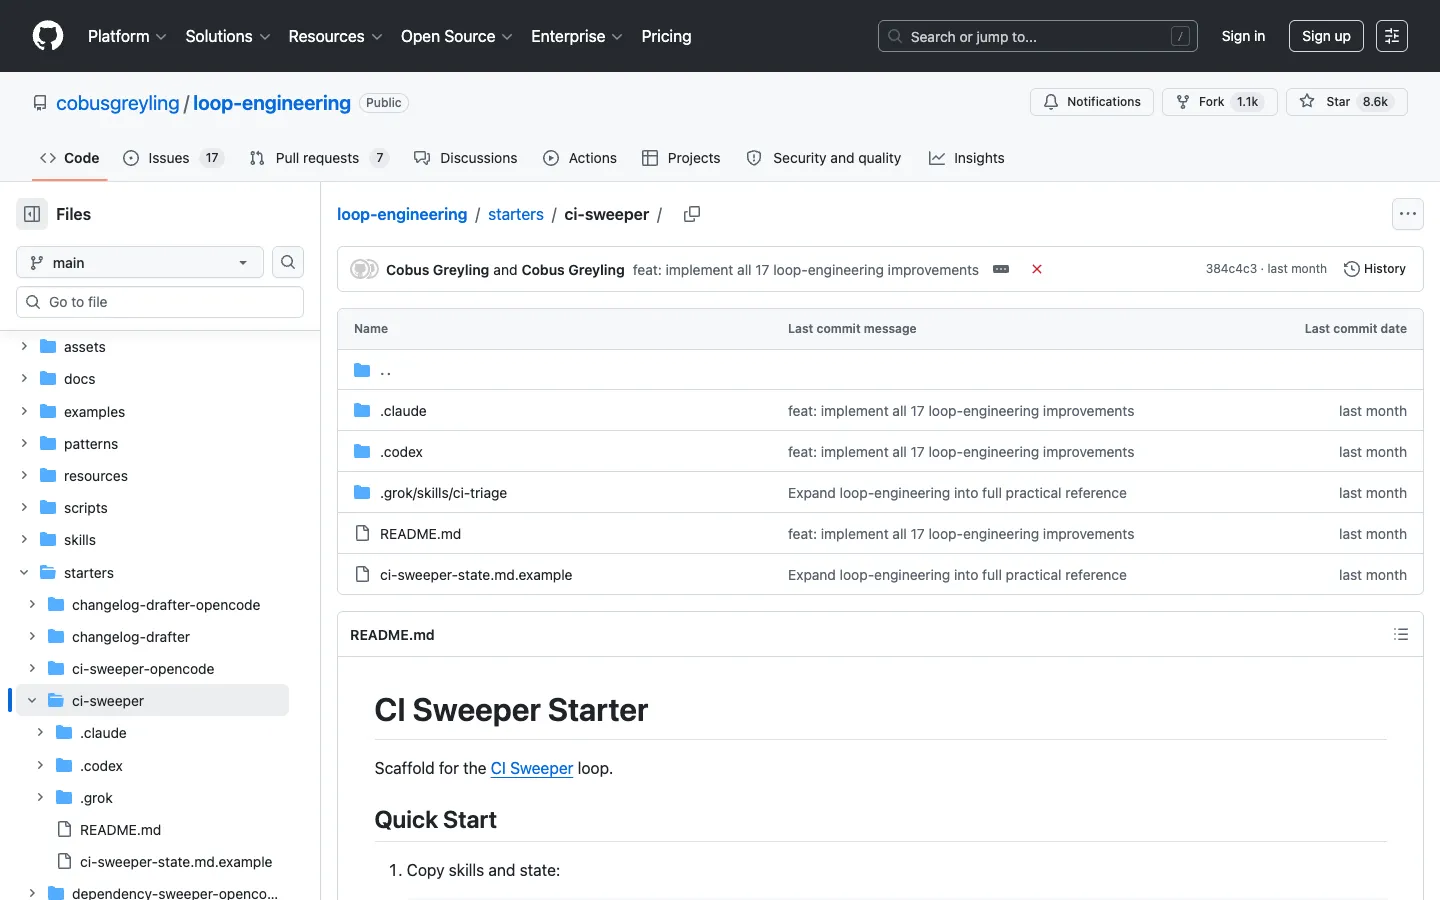
Task: Expand the patterns folder in tree
Action: (24, 443)
